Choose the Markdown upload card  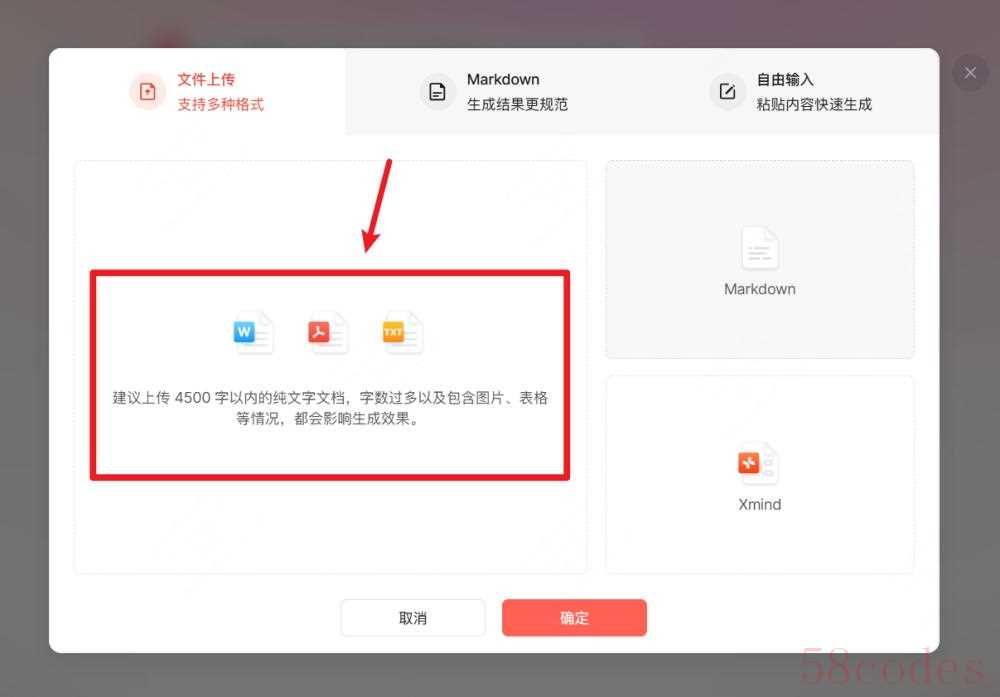pyautogui.click(x=760, y=260)
